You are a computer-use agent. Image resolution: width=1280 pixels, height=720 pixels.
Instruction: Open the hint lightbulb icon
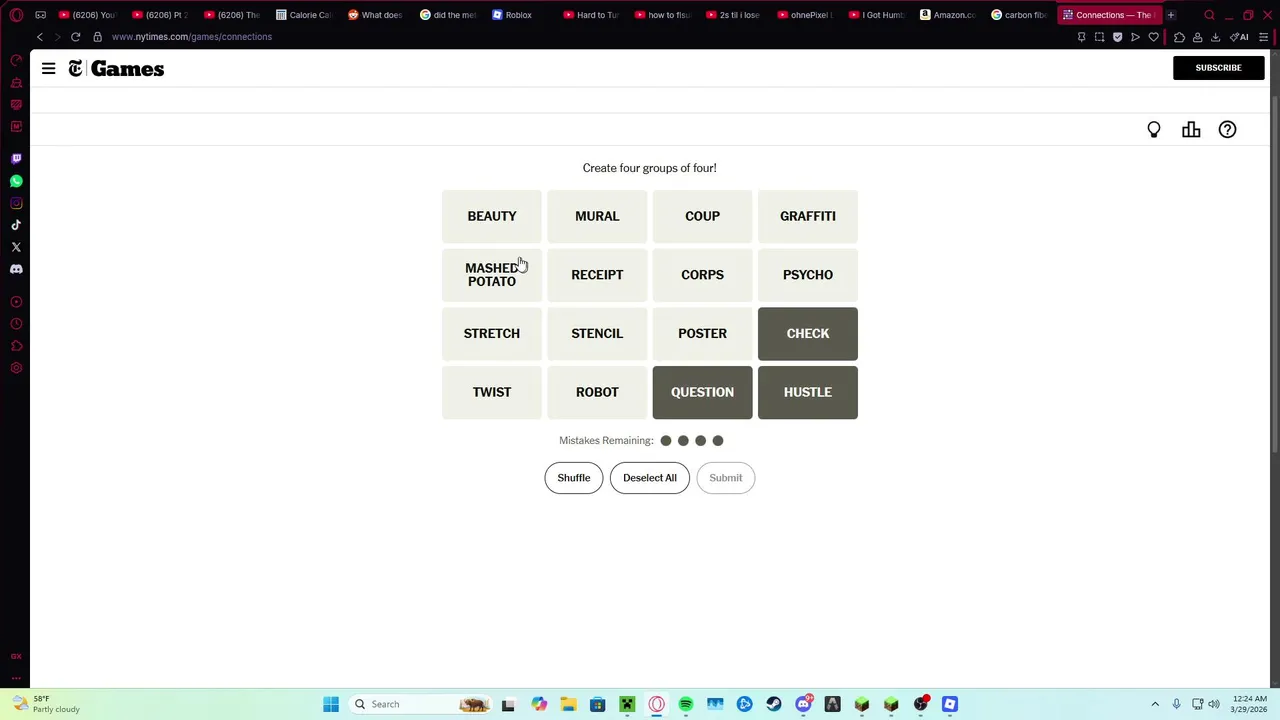click(x=1154, y=130)
